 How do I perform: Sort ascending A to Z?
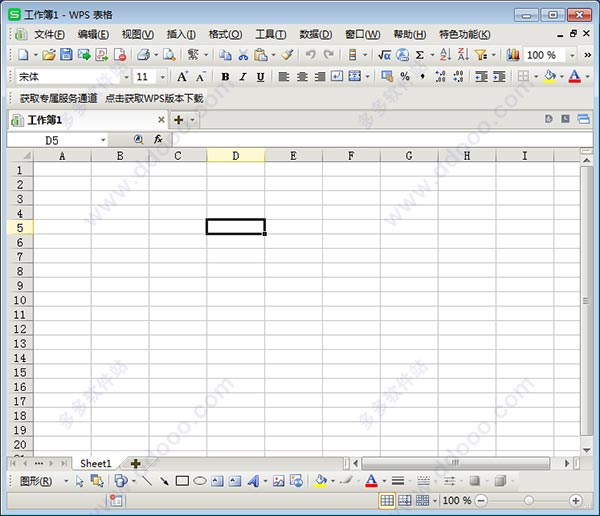(x=445, y=55)
